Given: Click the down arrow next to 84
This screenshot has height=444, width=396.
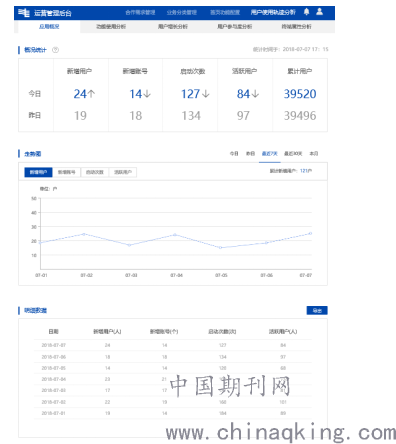Looking at the screenshot, I should [255, 94].
